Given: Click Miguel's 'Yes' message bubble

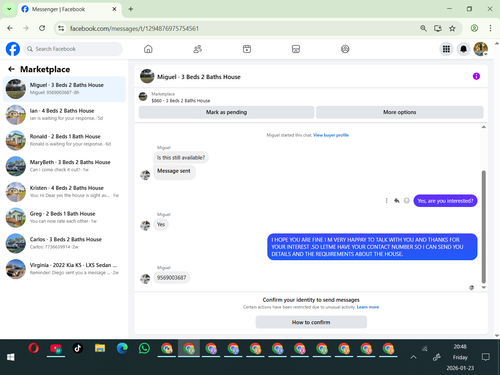Looking at the screenshot, I should click(161, 224).
